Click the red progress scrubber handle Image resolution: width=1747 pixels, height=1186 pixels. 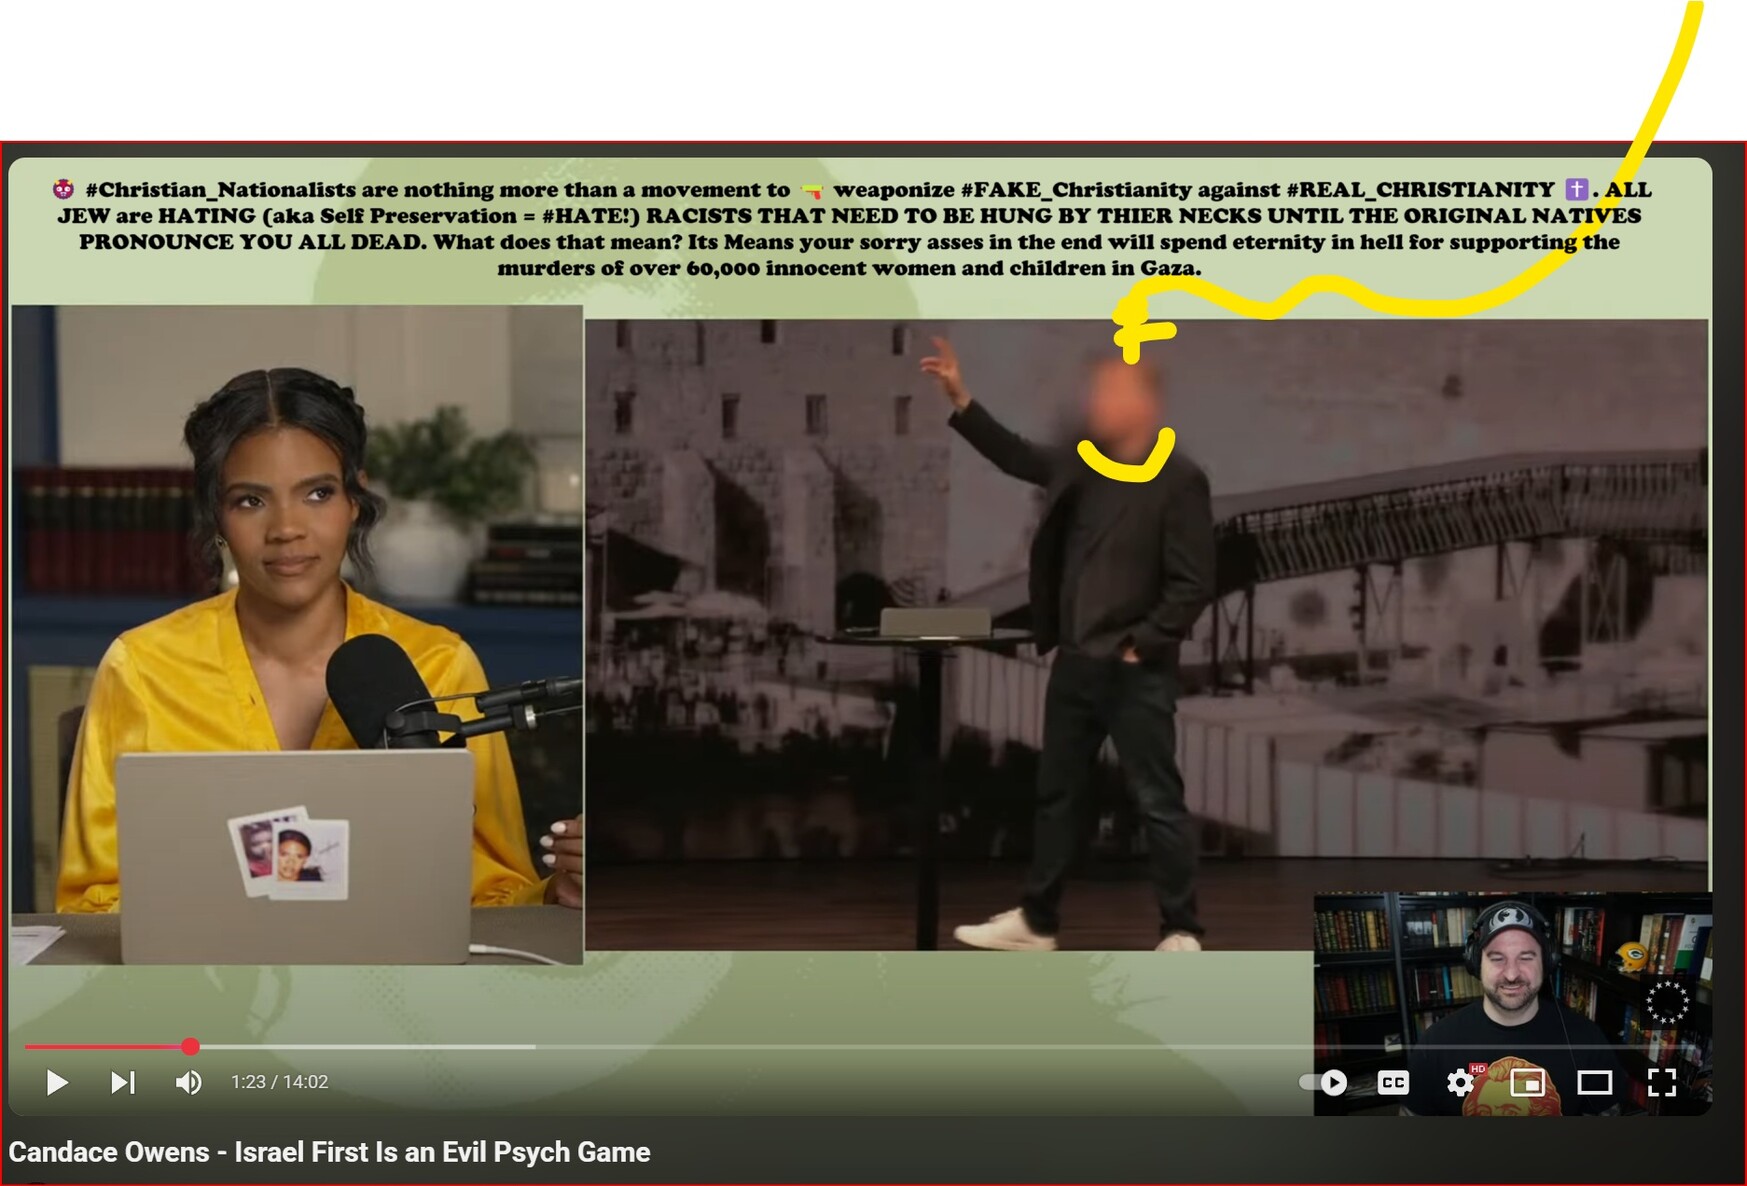[190, 1046]
